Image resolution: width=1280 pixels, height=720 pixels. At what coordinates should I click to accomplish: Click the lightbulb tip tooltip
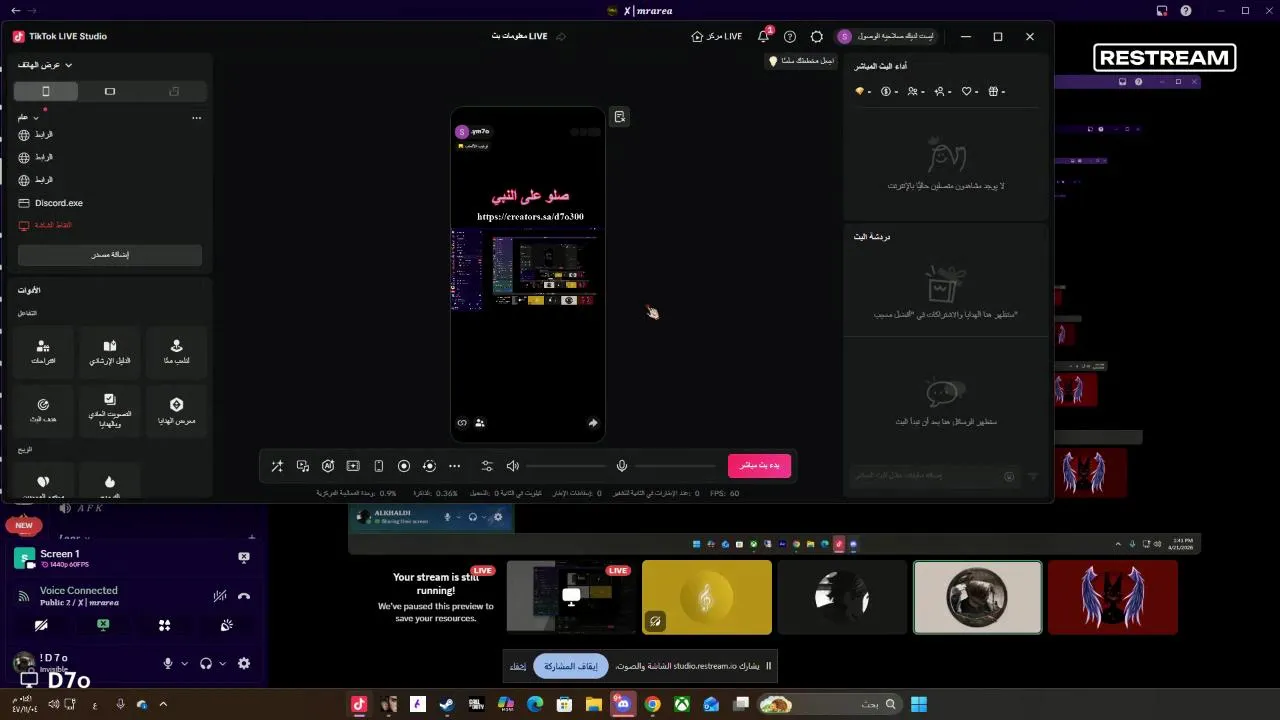802,61
